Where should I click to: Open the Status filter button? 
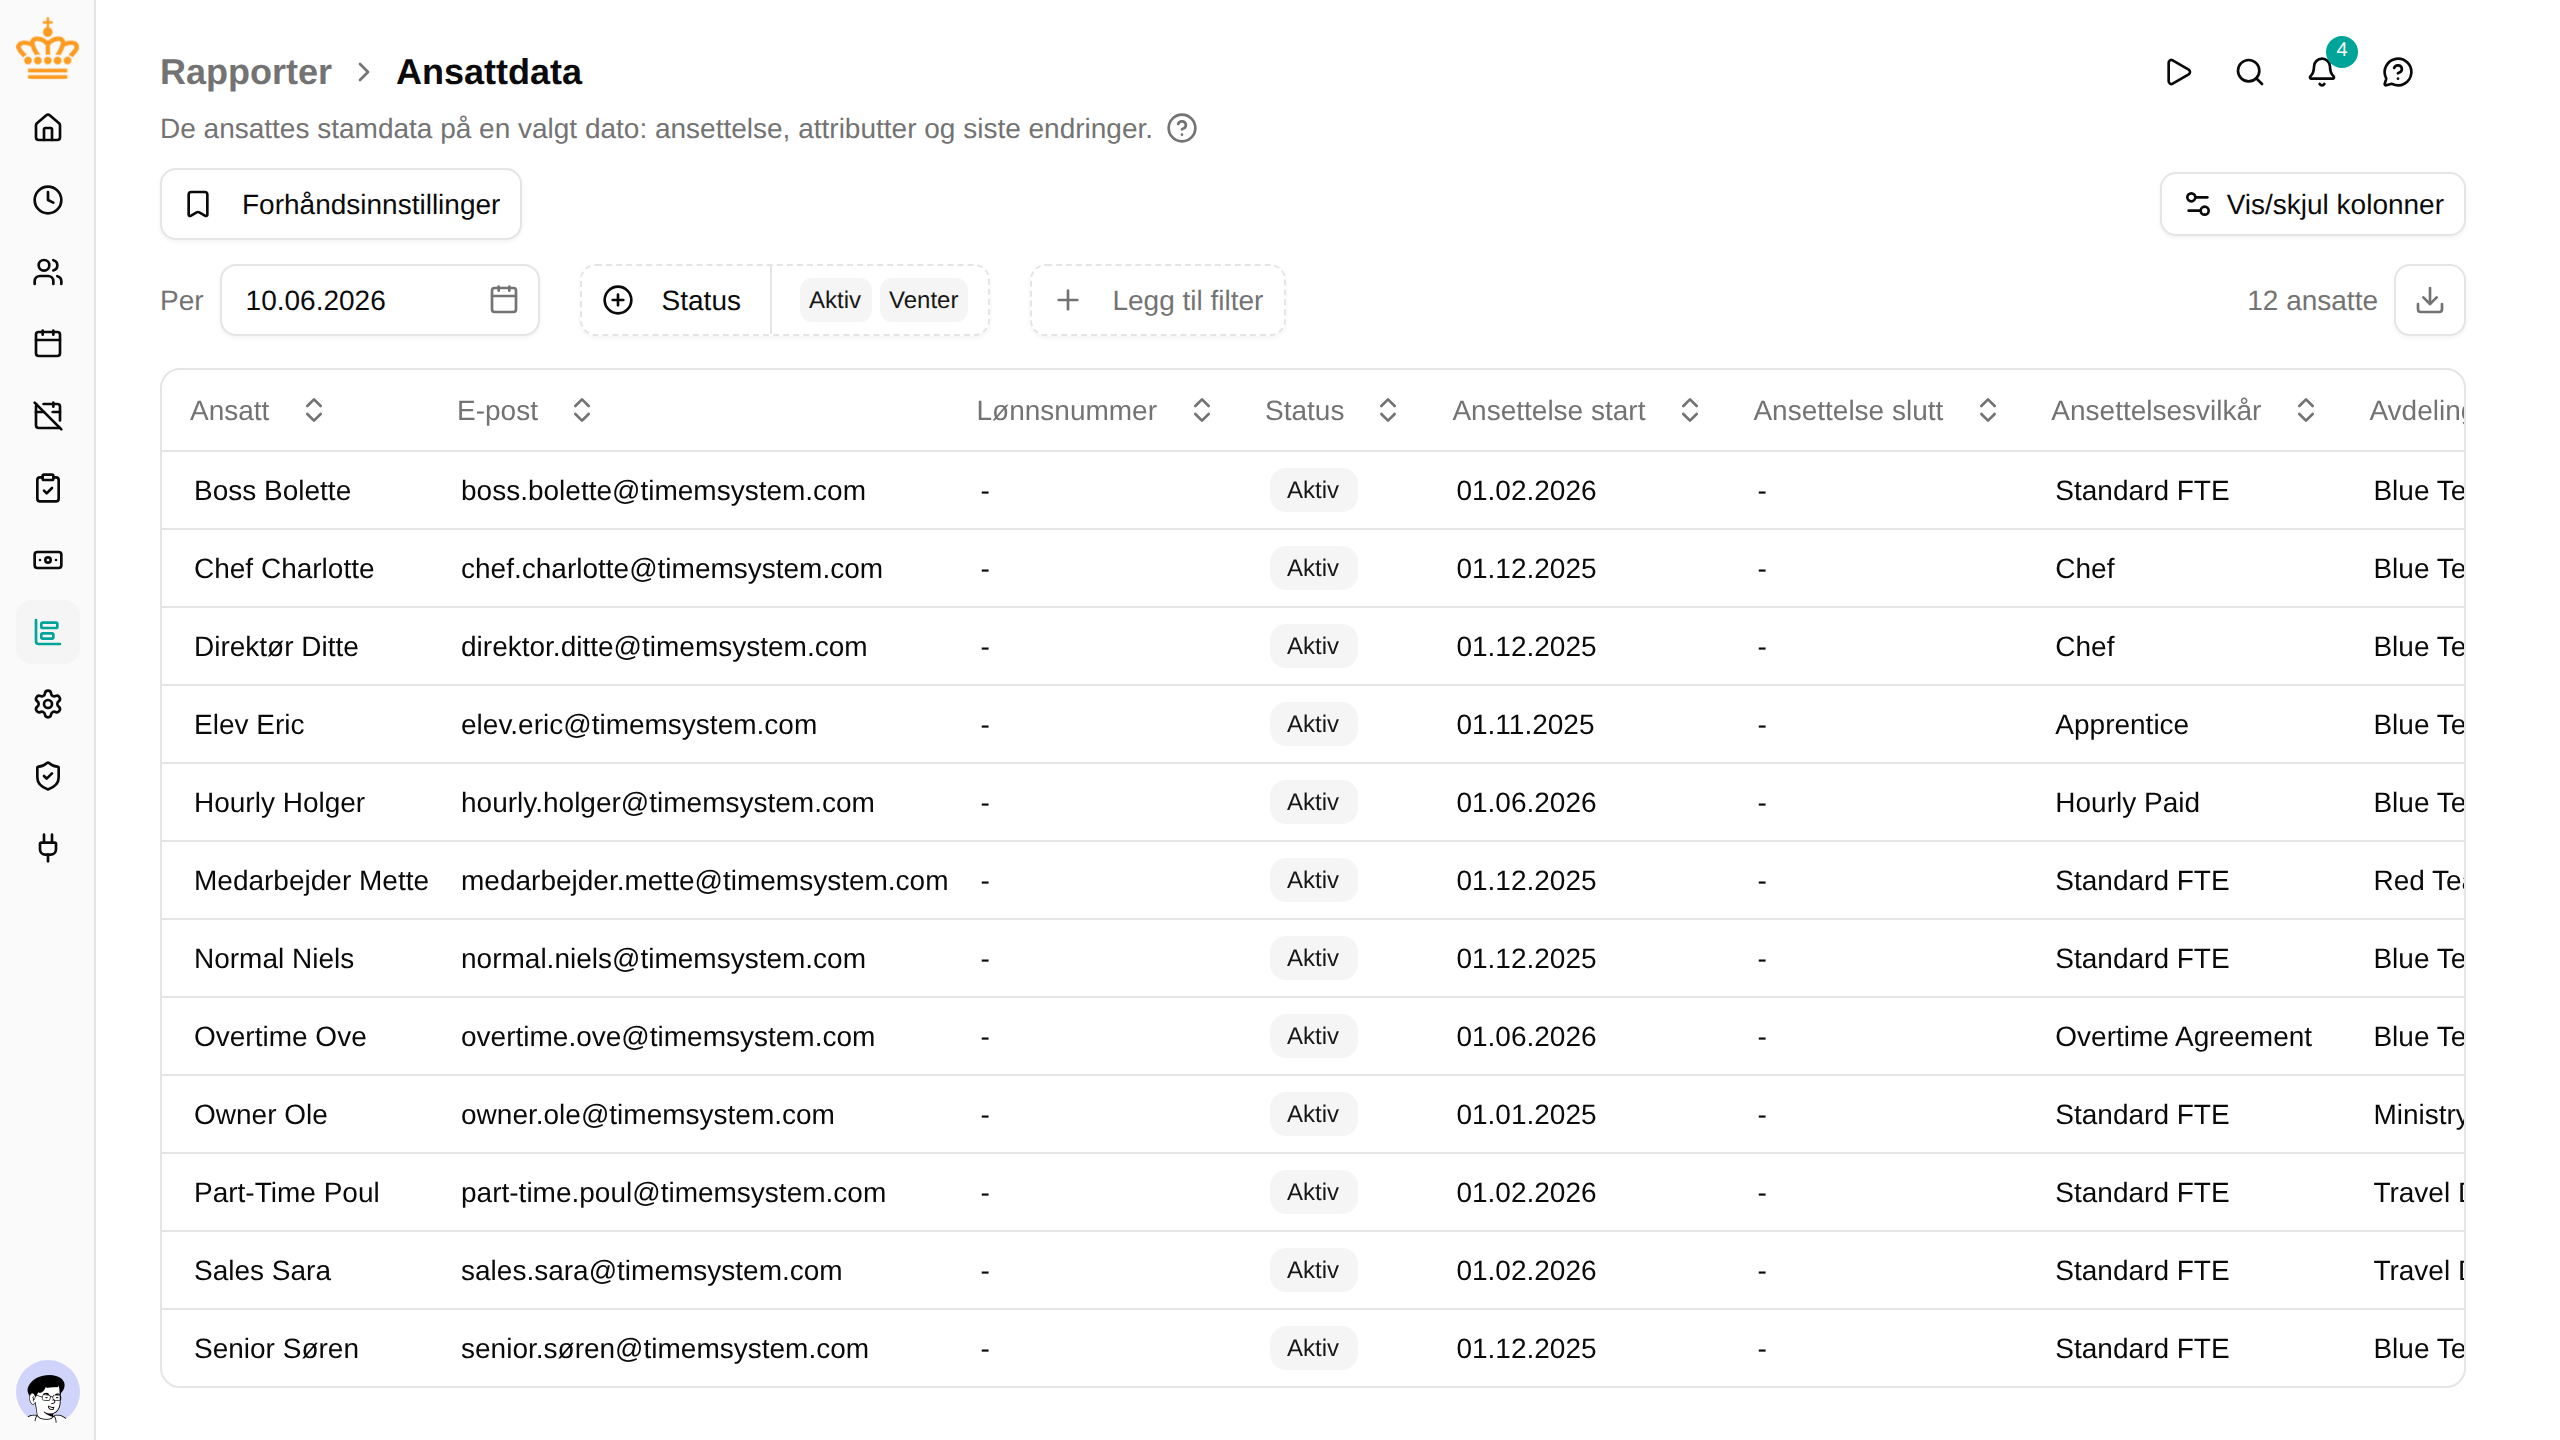(676, 300)
